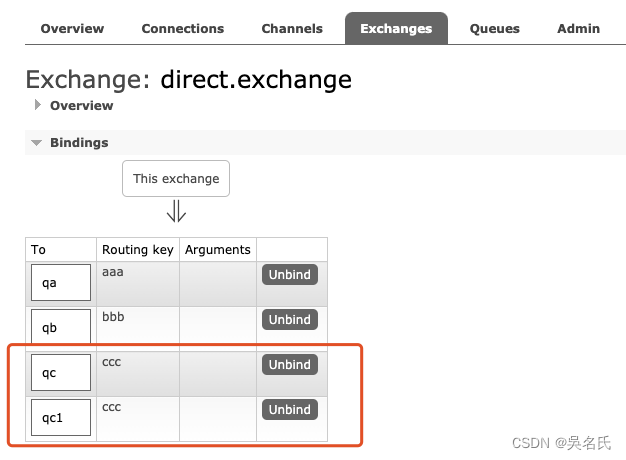Open the qb queue link

tap(49, 328)
